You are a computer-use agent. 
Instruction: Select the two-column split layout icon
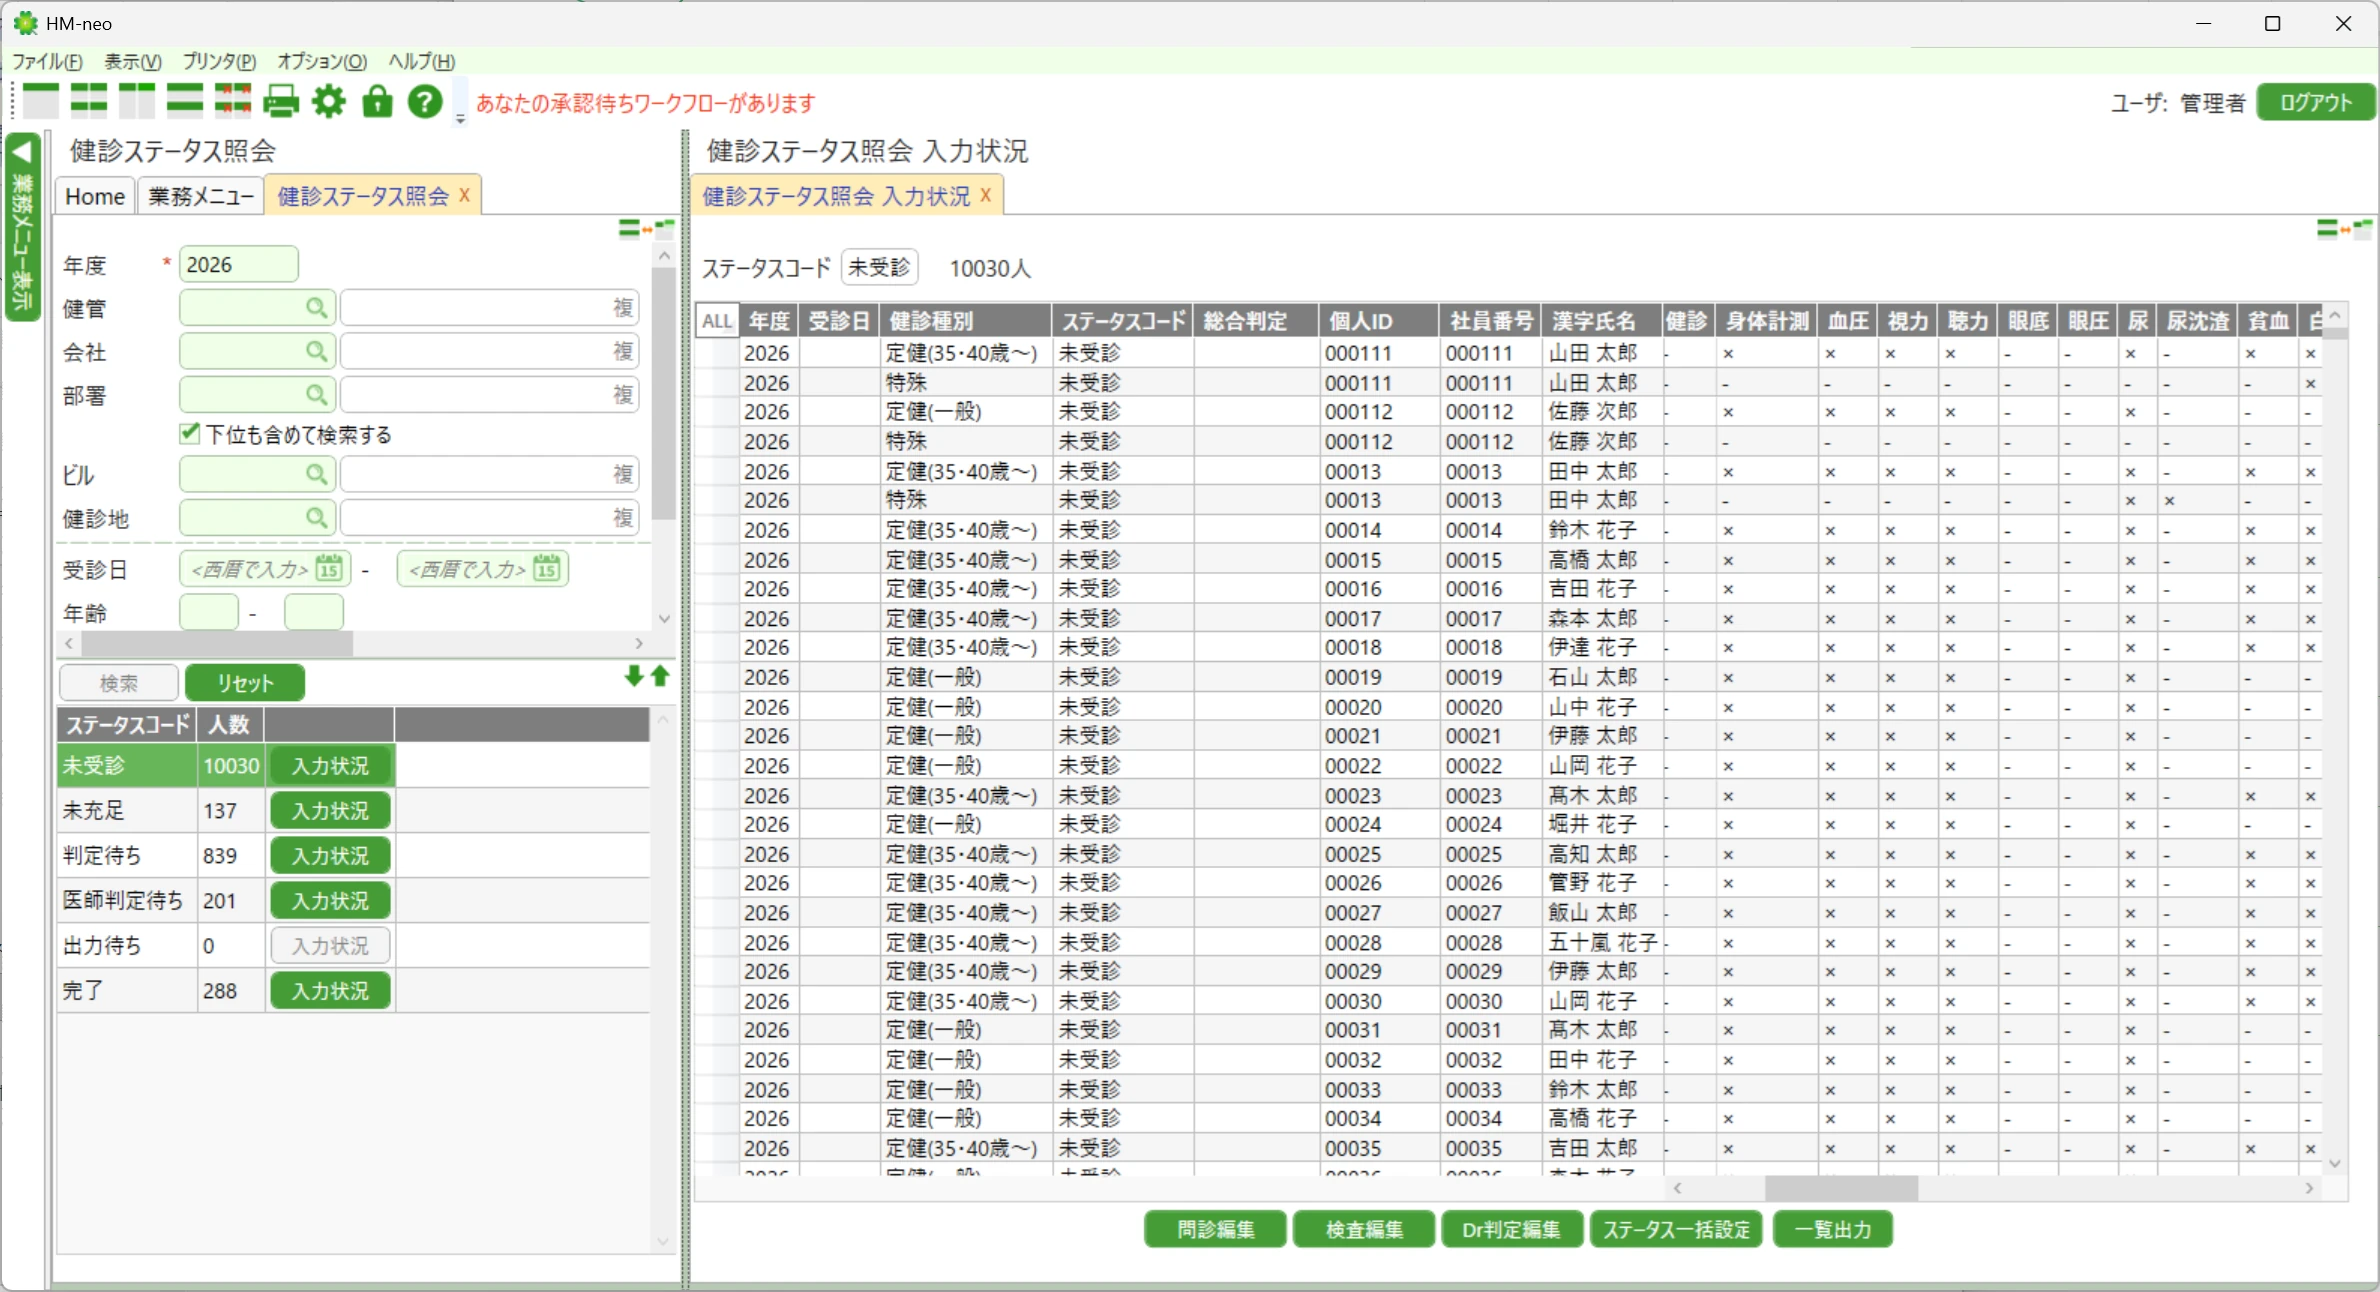tap(136, 101)
